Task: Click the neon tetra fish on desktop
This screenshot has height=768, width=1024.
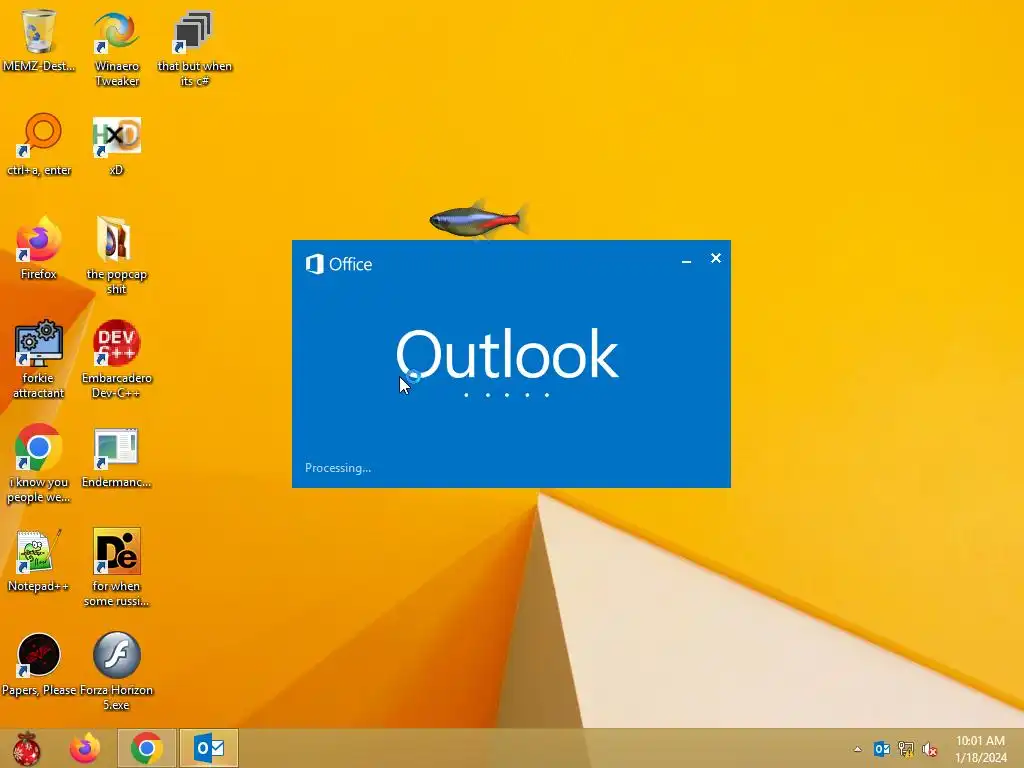Action: [479, 220]
